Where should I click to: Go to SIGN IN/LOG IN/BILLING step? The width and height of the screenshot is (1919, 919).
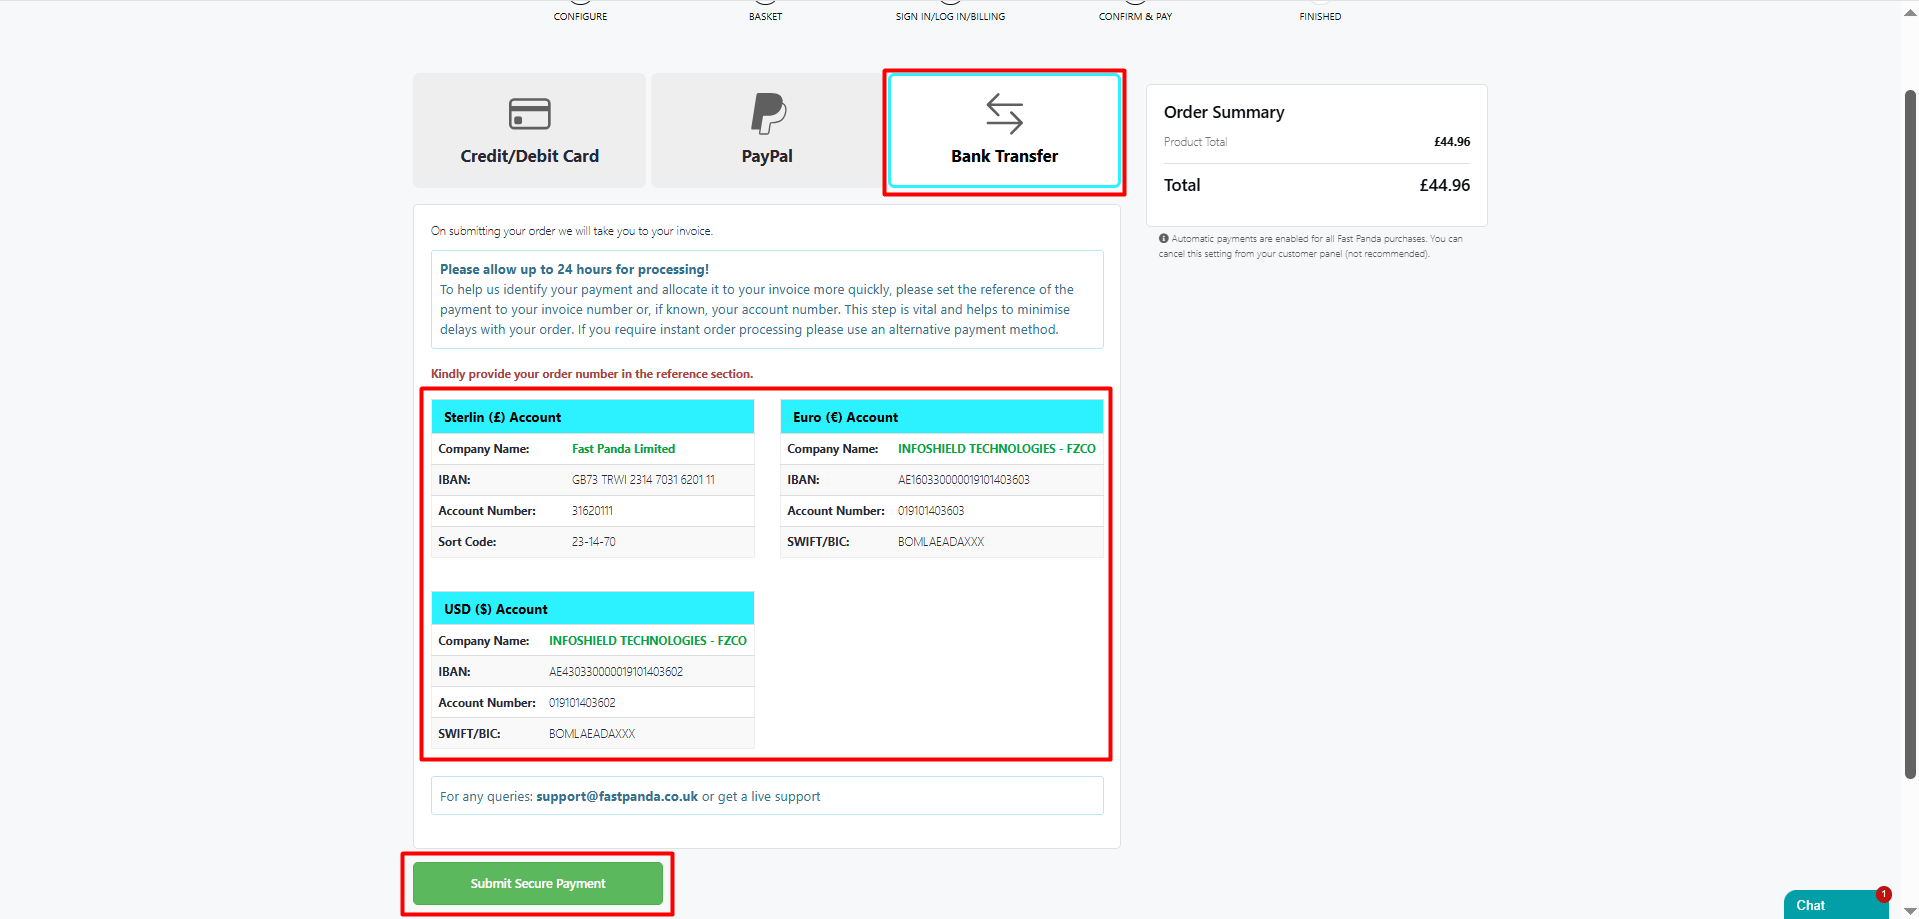point(950,16)
